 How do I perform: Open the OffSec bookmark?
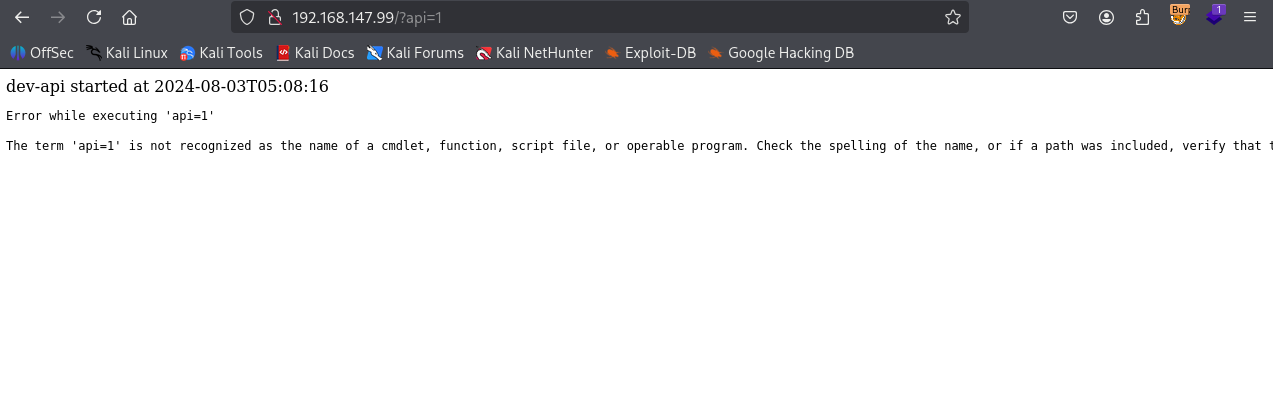coord(42,53)
